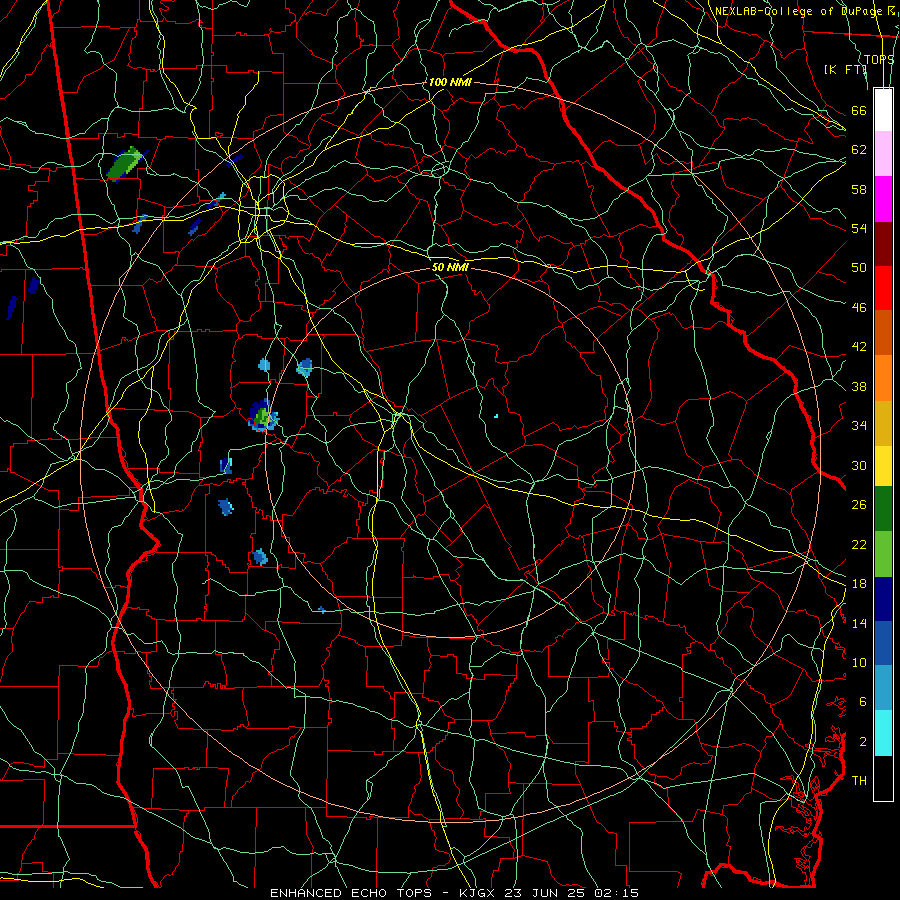Click the 'TOPS' legend heading
The width and height of the screenshot is (900, 900).
click(x=879, y=60)
